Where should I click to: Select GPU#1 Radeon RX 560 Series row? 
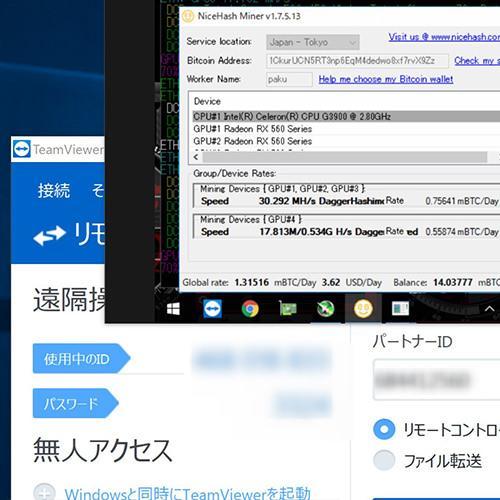(346, 129)
